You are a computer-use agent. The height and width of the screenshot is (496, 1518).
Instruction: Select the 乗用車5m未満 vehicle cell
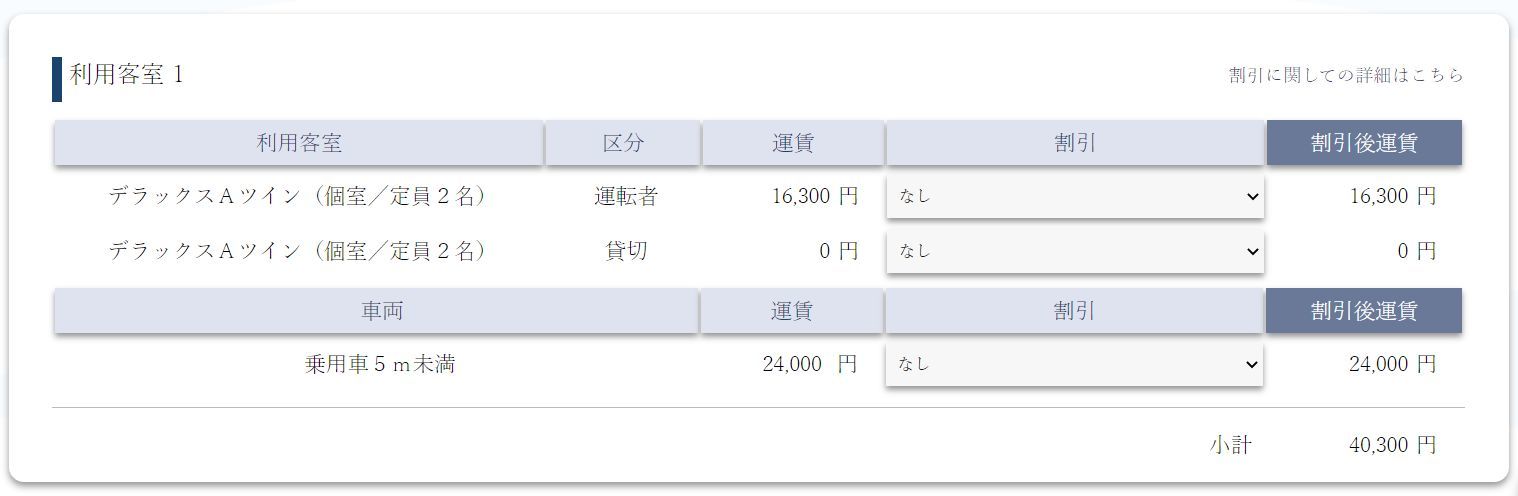380,365
